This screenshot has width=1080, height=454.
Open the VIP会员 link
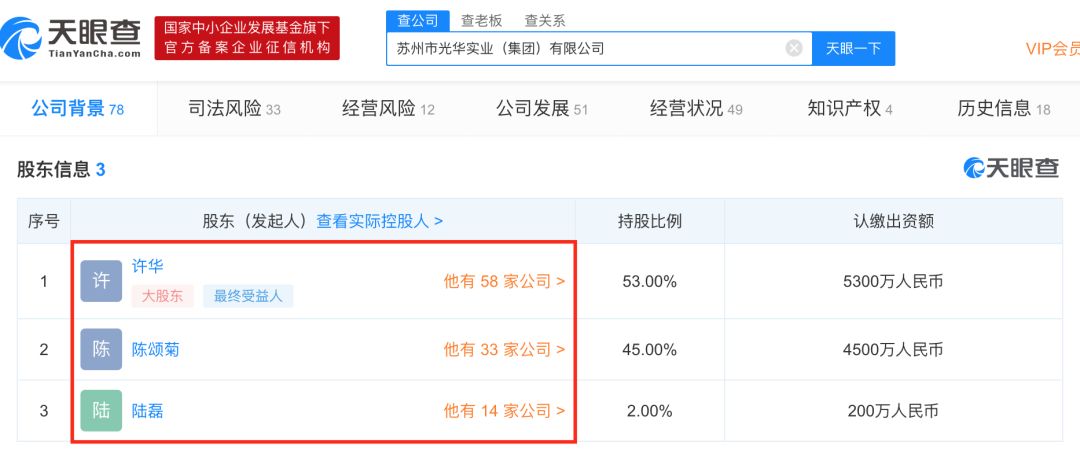point(1052,49)
